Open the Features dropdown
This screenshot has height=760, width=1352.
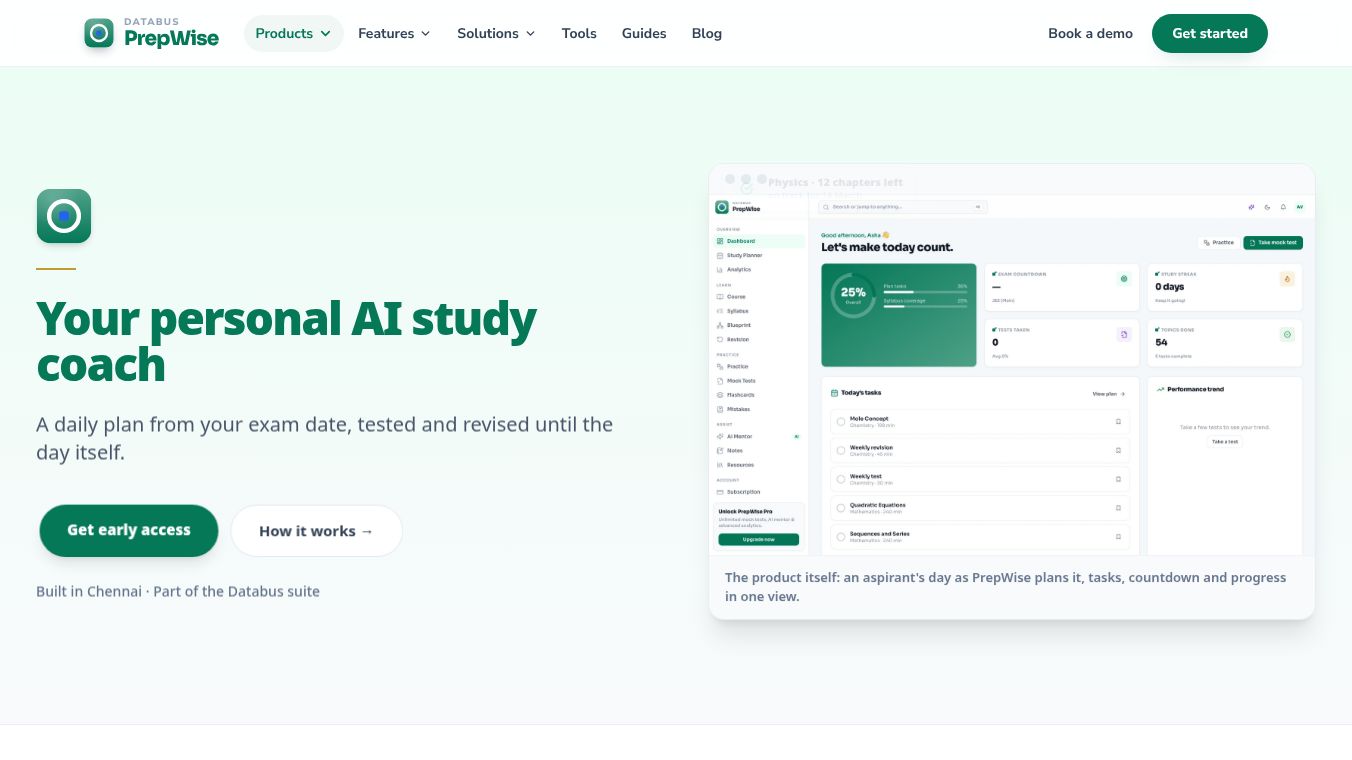click(394, 33)
